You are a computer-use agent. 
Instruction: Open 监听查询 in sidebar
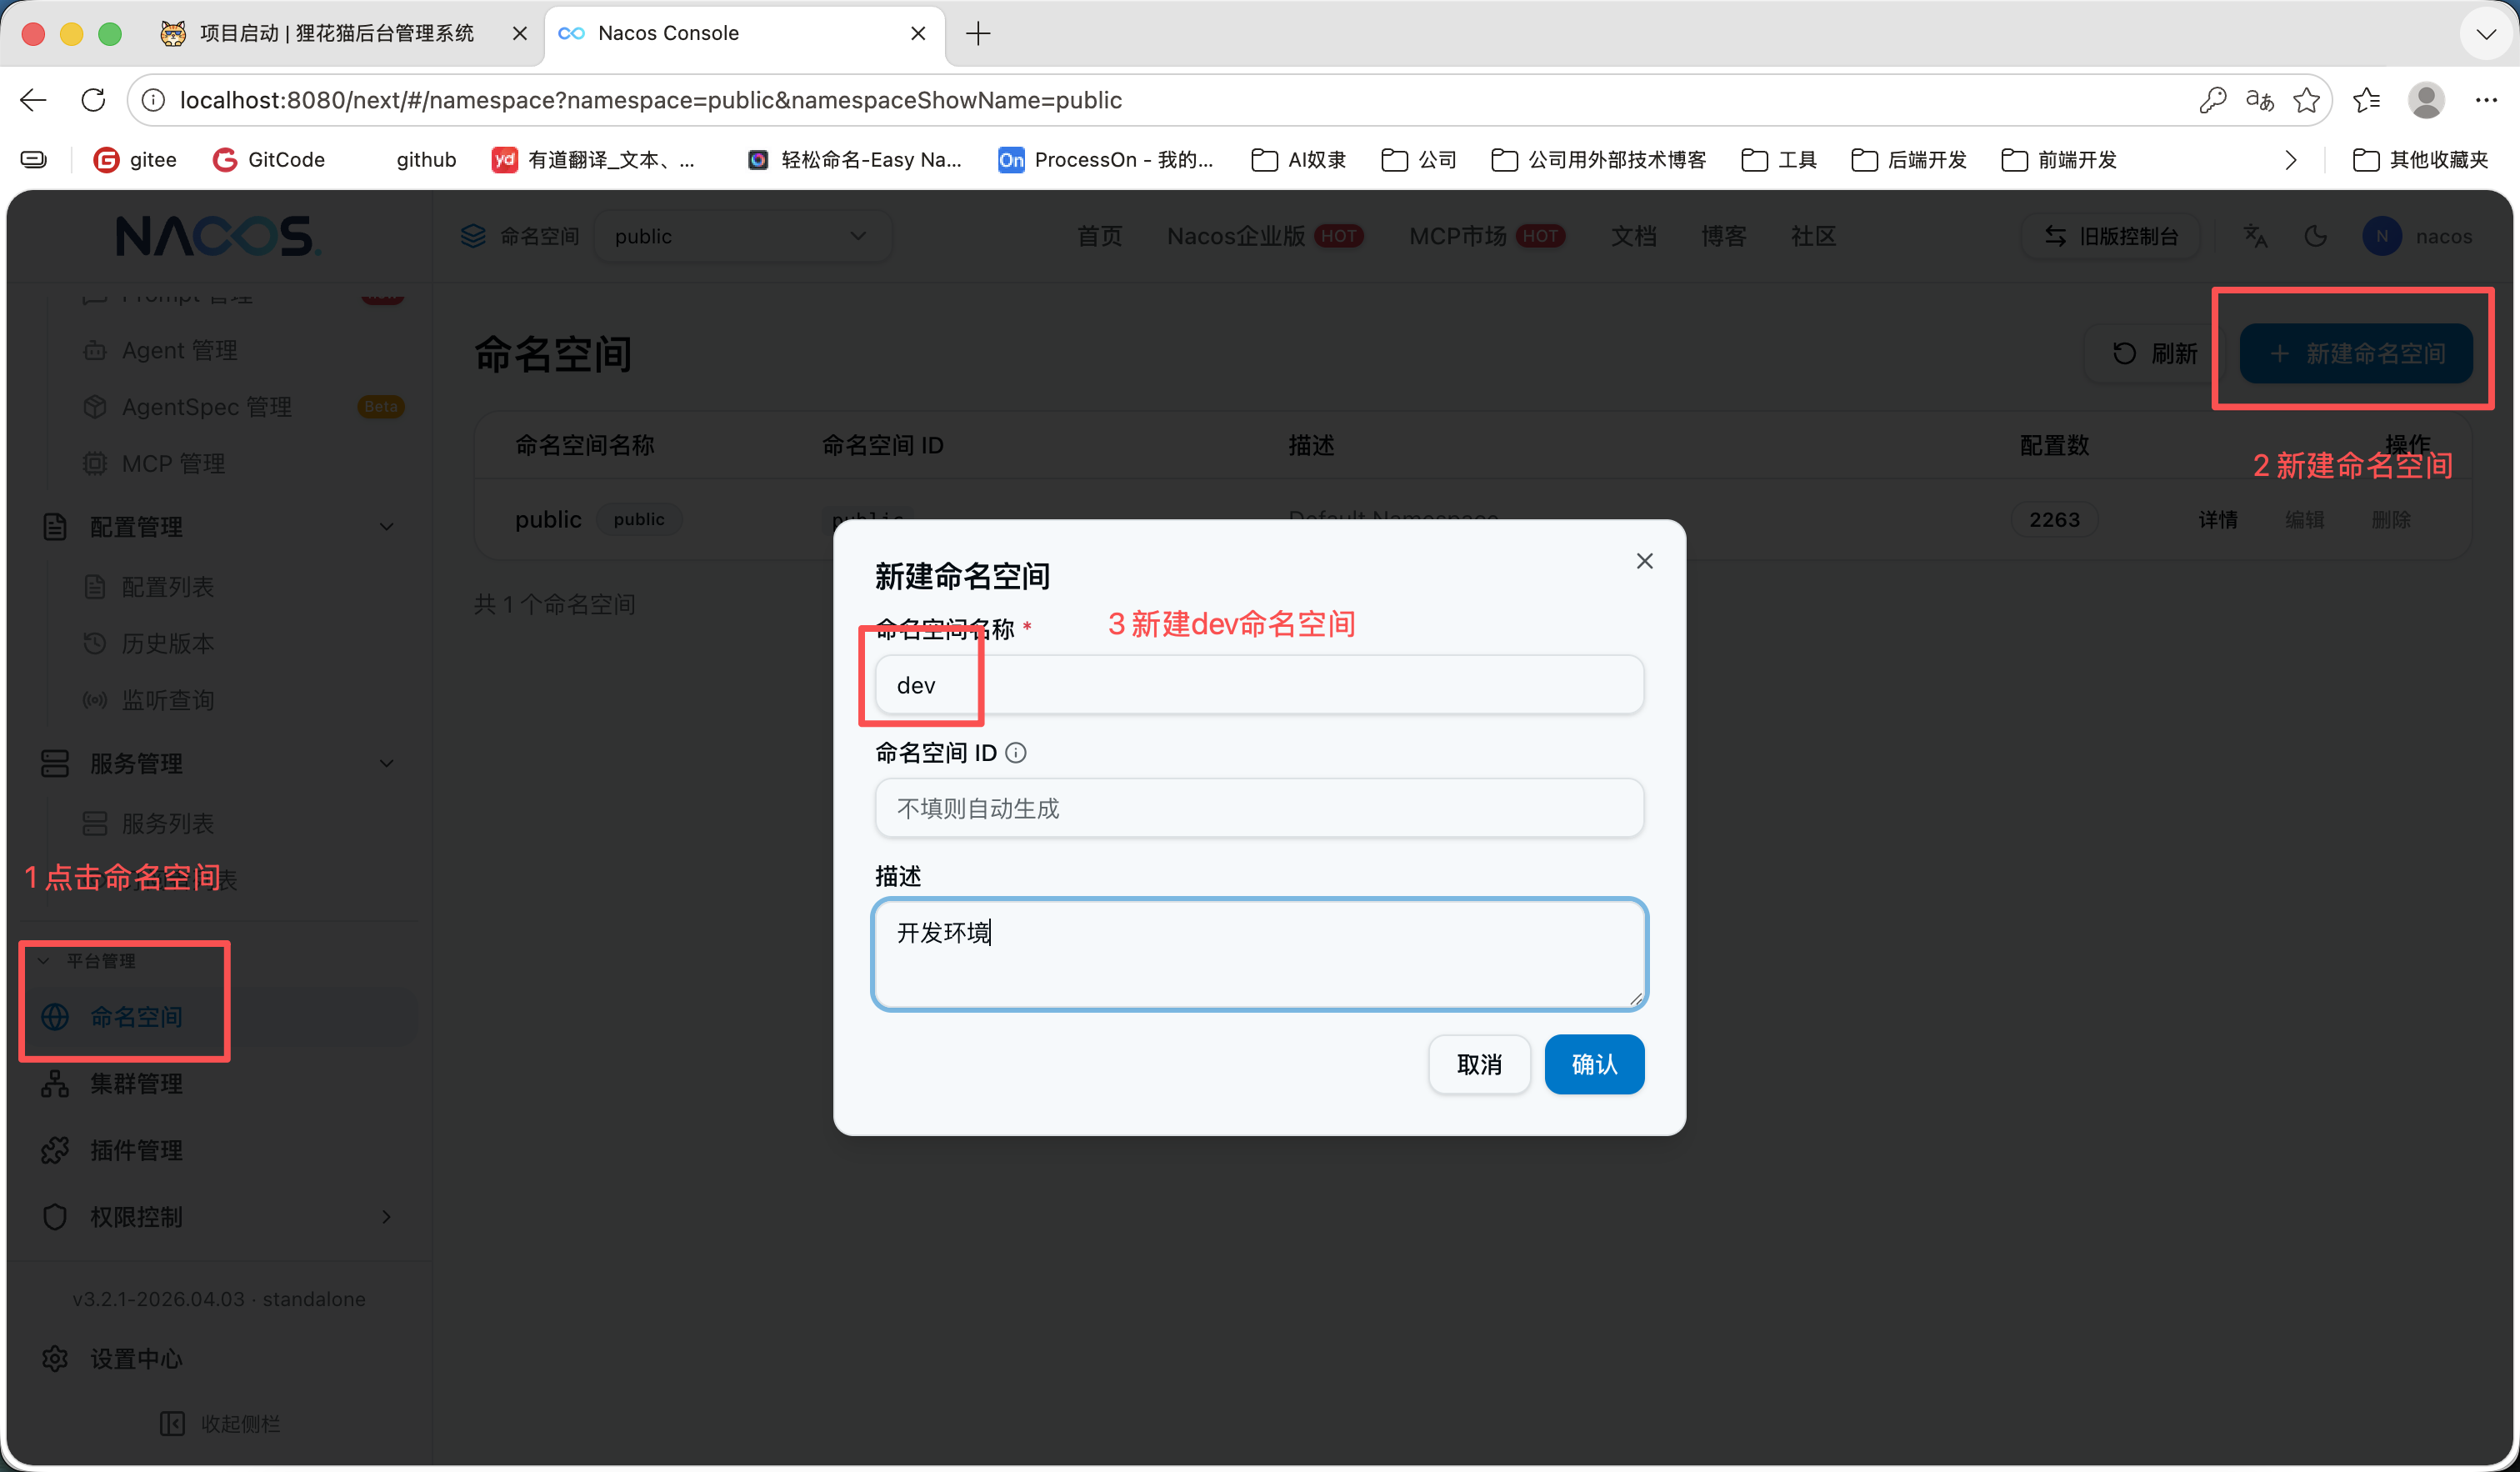click(x=167, y=700)
